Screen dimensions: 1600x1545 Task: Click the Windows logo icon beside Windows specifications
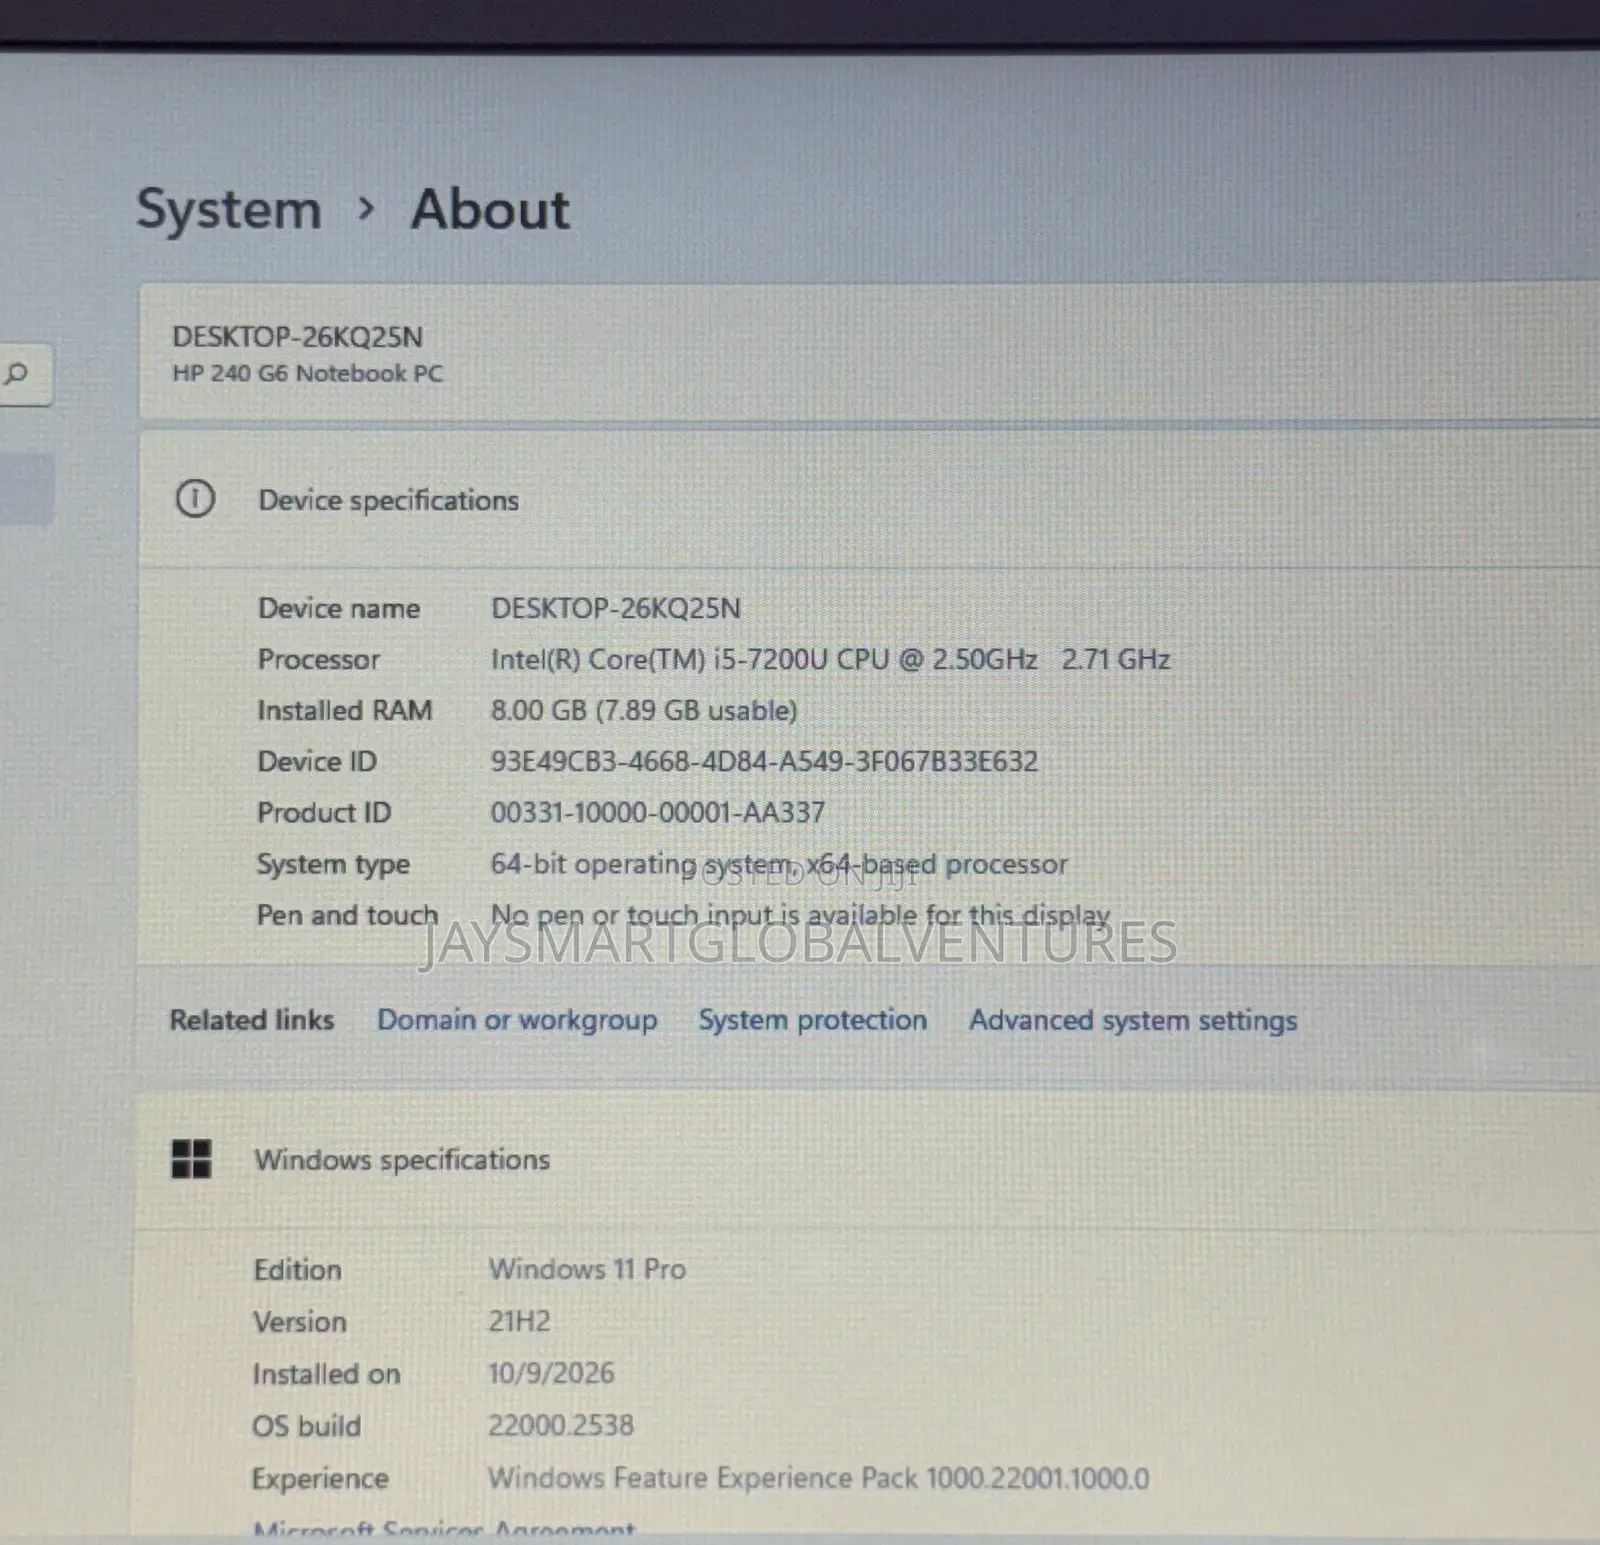191,1159
